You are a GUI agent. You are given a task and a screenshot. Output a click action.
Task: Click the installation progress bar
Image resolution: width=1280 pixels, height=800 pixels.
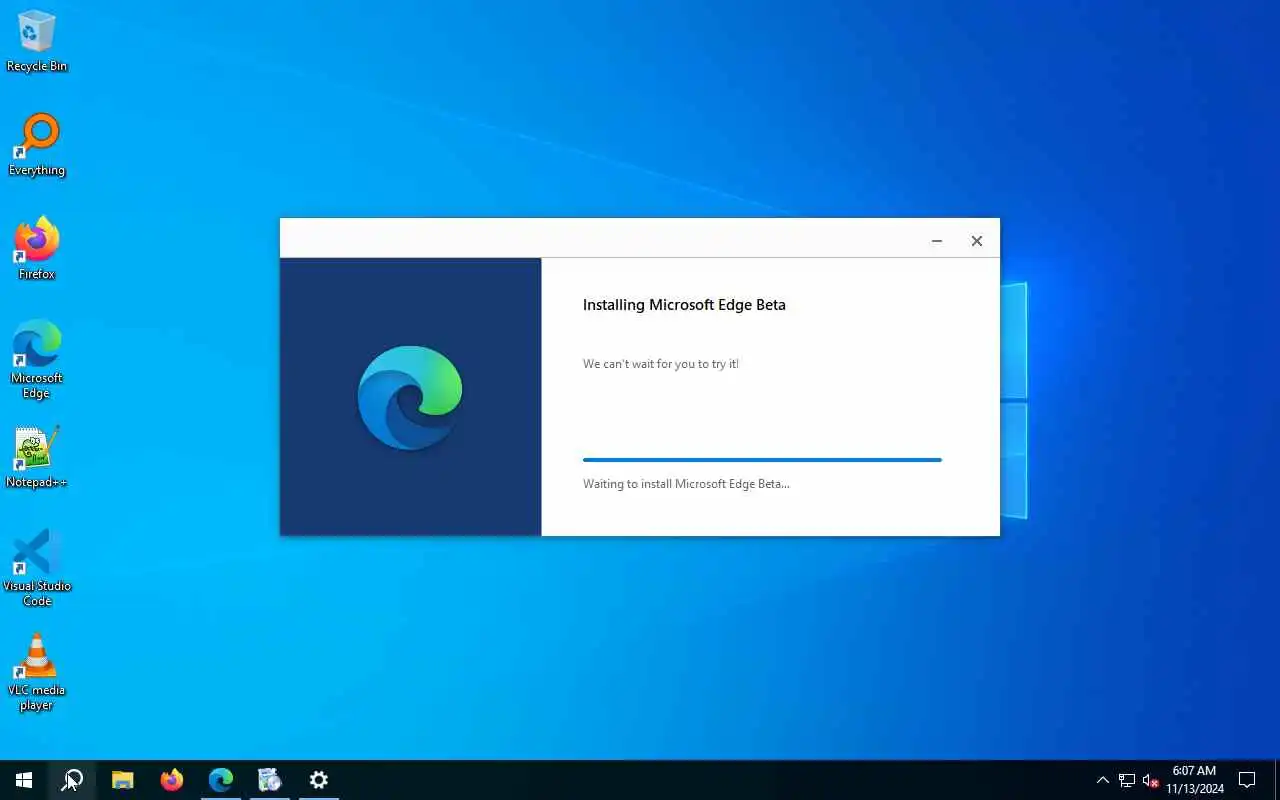coord(762,460)
